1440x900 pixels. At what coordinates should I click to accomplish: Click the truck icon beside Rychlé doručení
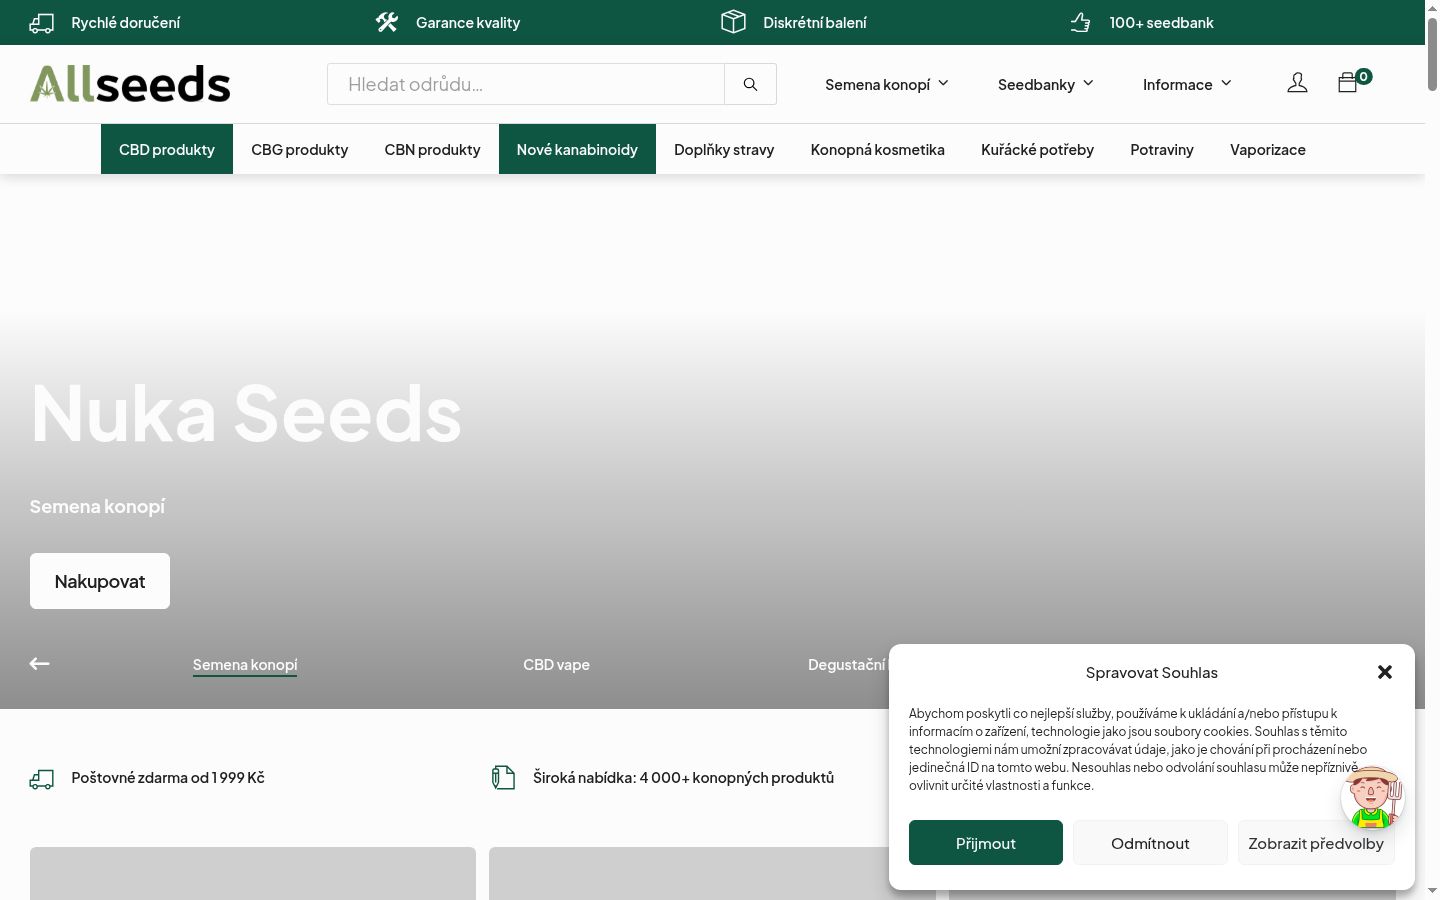pos(42,23)
